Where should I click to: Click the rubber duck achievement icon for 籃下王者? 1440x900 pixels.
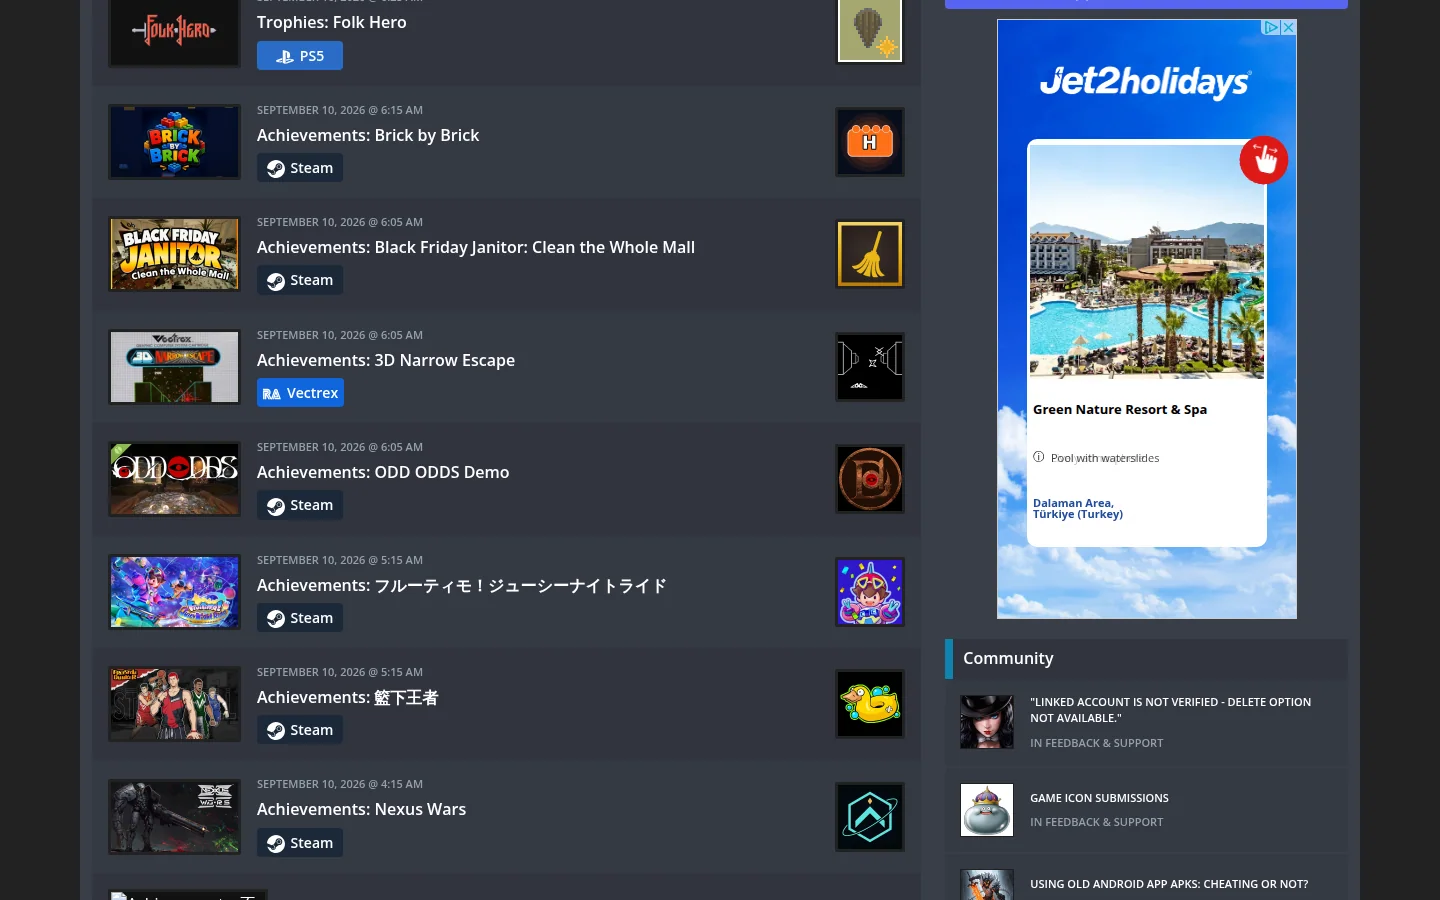pos(870,704)
